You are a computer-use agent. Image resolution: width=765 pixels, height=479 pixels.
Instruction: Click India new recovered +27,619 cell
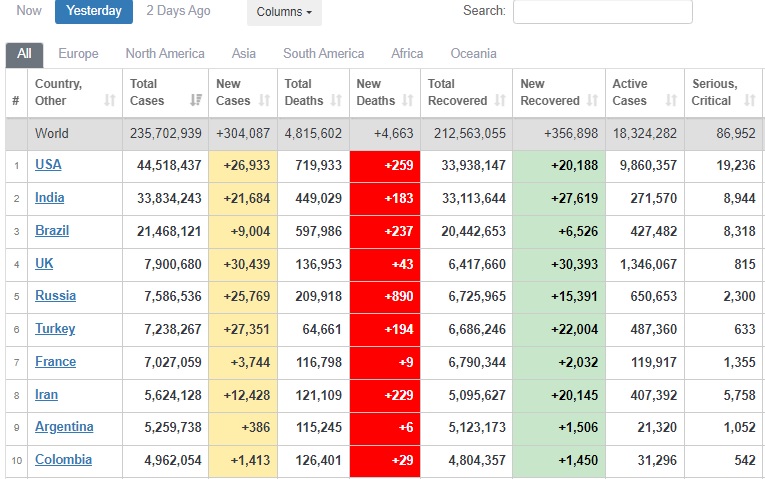(559, 199)
